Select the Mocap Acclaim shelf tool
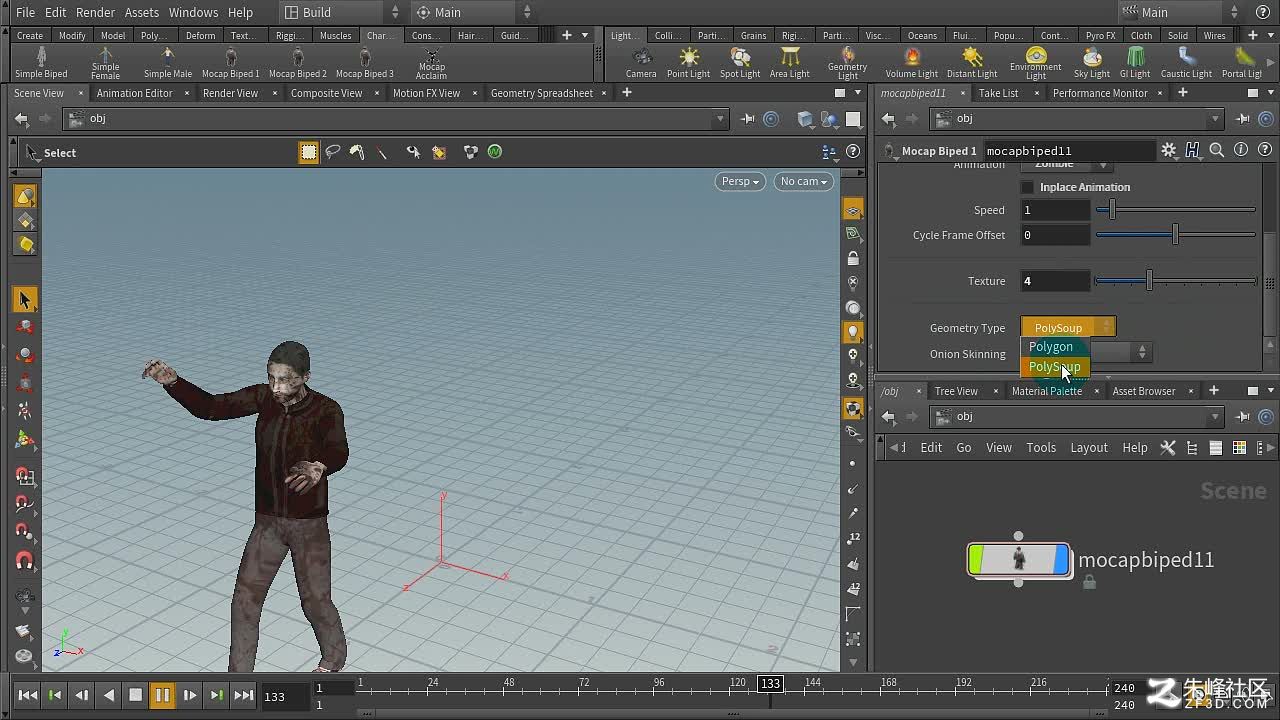The width and height of the screenshot is (1280, 720). click(x=431, y=62)
